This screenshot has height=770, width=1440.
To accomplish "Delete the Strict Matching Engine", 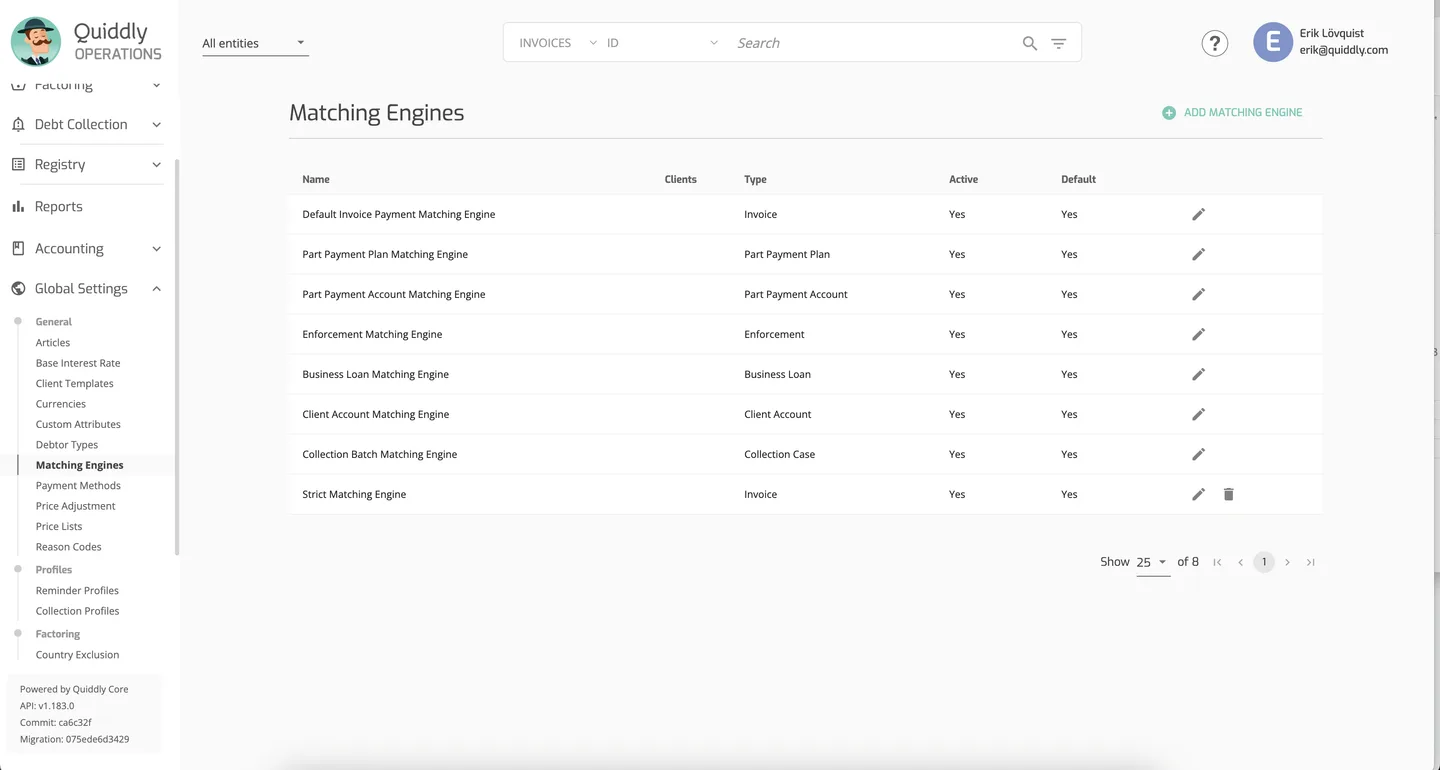I will (1229, 494).
